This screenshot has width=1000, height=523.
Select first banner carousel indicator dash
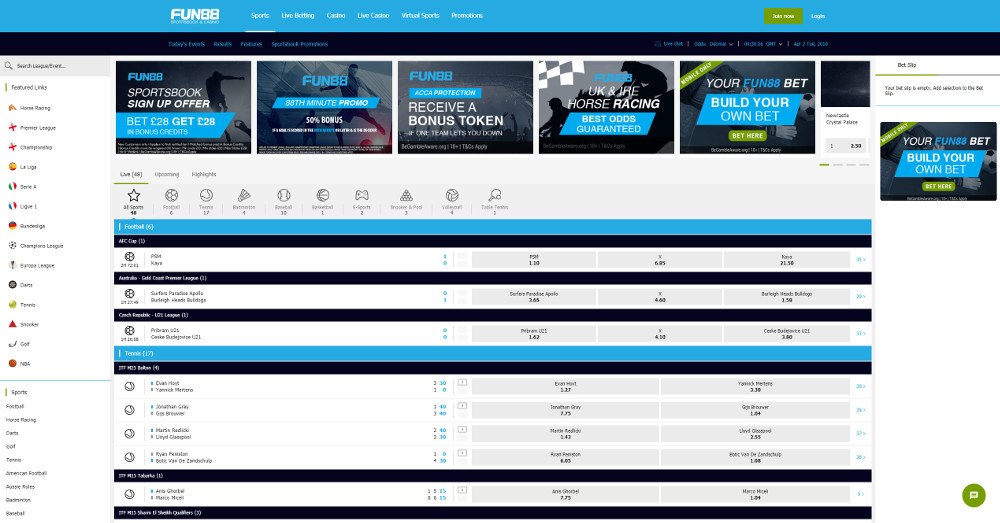point(824,165)
